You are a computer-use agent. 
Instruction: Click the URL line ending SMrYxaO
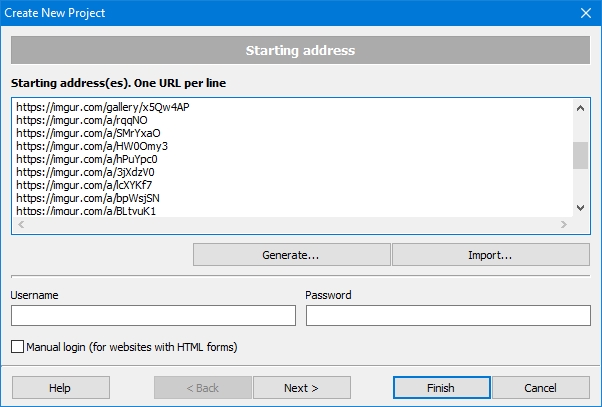pyautogui.click(x=88, y=133)
